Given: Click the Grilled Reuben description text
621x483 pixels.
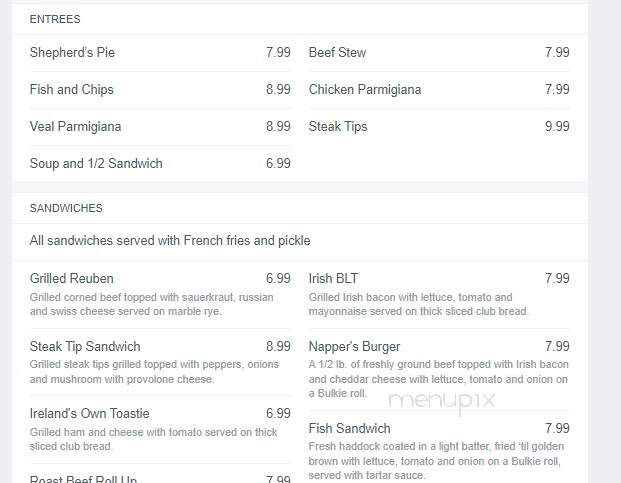Looking at the screenshot, I should coord(152,304).
